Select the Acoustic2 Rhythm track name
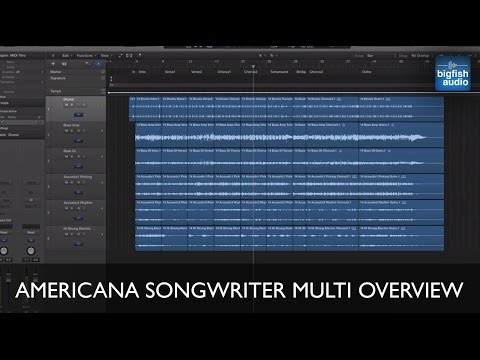This screenshot has height=360, width=480. click(x=78, y=203)
